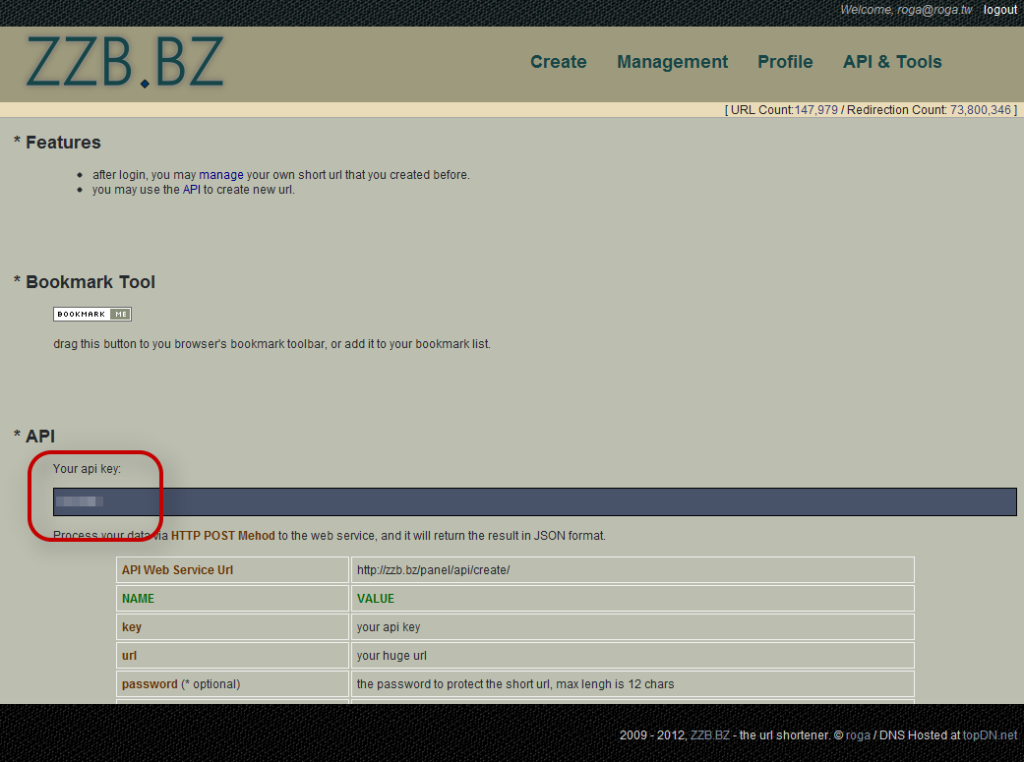The image size is (1024, 762).
Task: Open the ZZB.BZ link in footer
Action: pos(709,735)
